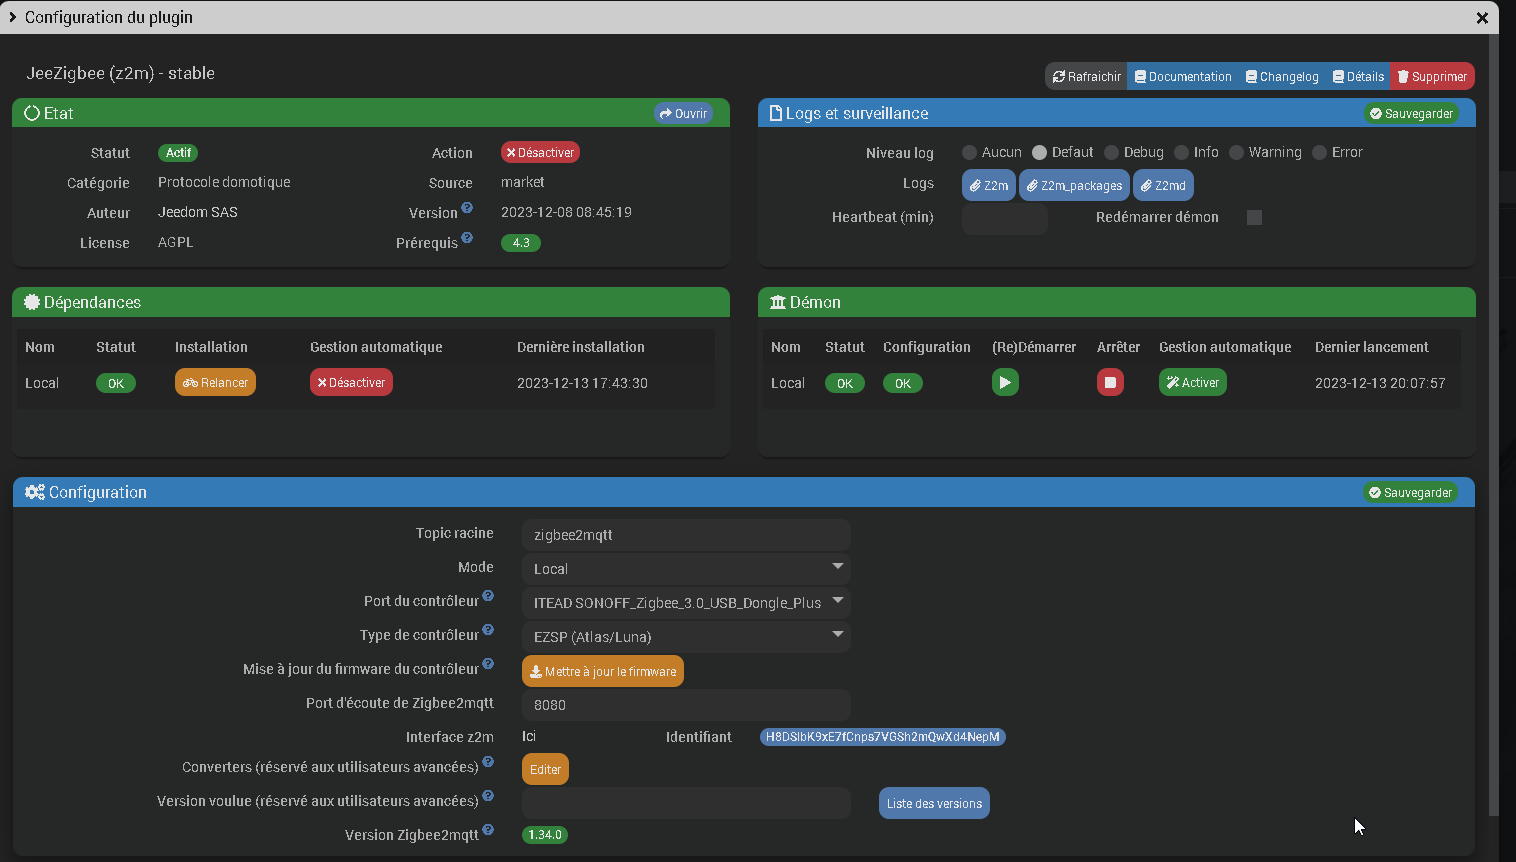The height and width of the screenshot is (862, 1516).
Task: Disable automatic dependency management
Action: coord(351,382)
